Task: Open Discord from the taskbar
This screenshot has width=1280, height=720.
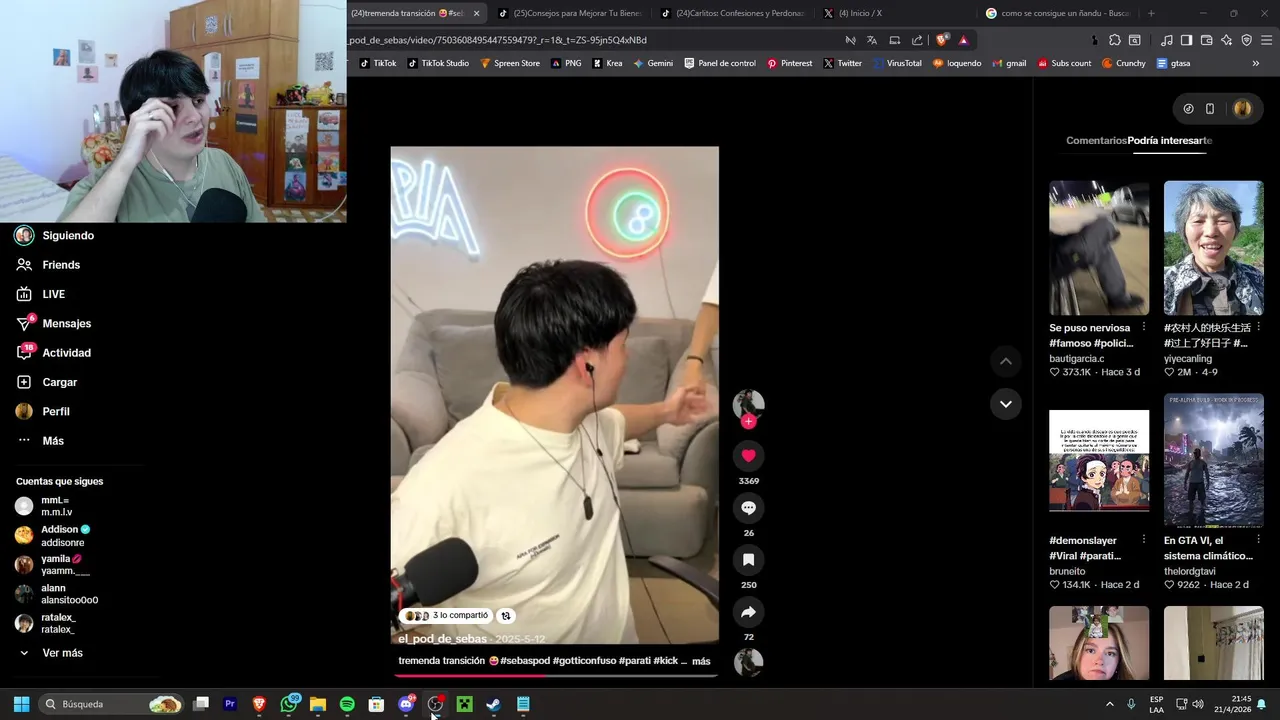Action: pos(406,704)
